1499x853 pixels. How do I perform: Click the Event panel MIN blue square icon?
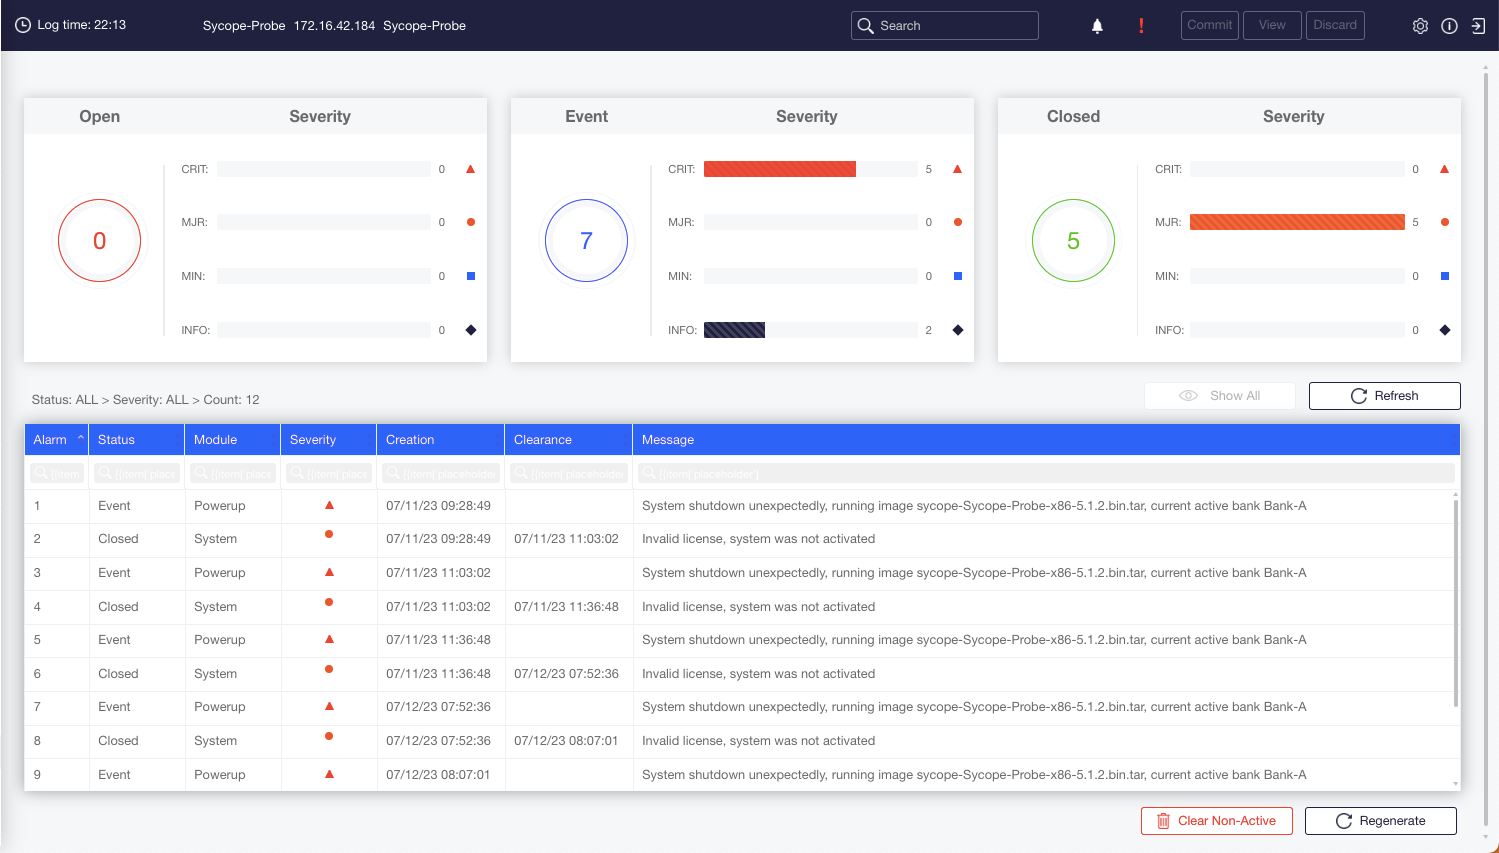coord(957,276)
